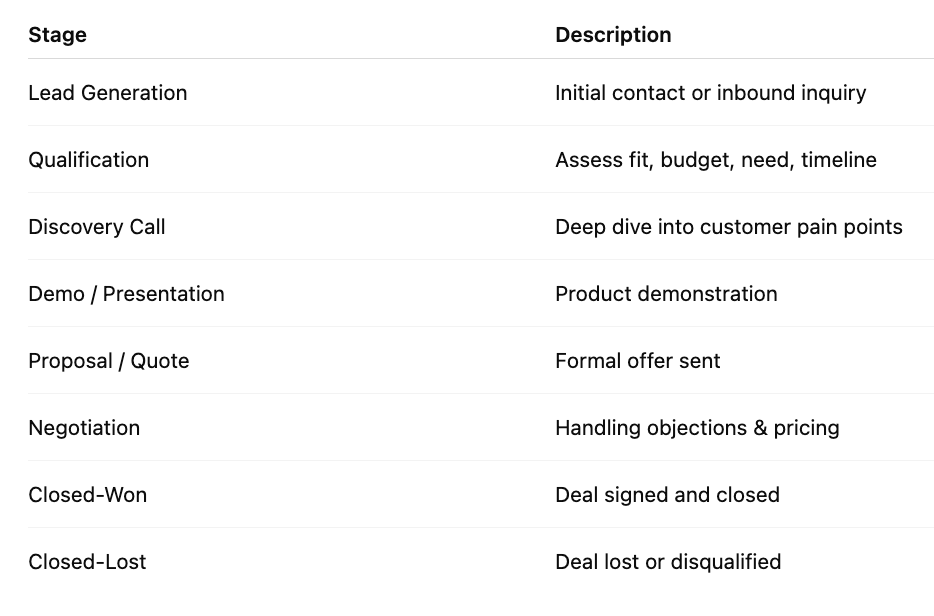Click the 'Formal offer sent' description
Viewport: 934px width, 616px height.
pyautogui.click(x=638, y=361)
